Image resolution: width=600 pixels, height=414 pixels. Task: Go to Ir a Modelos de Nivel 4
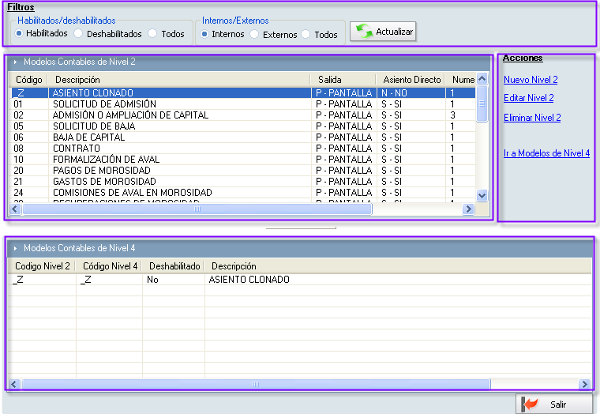(547, 154)
